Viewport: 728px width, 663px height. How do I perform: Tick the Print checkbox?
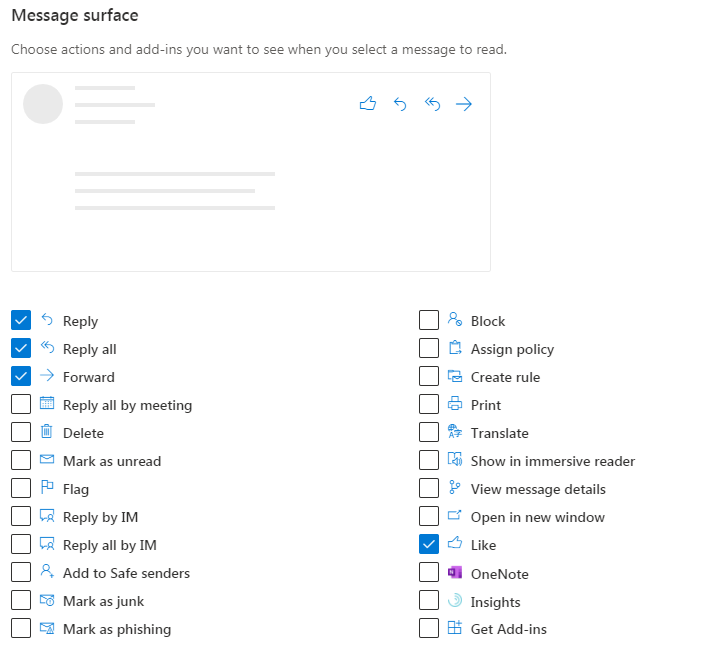coord(429,404)
